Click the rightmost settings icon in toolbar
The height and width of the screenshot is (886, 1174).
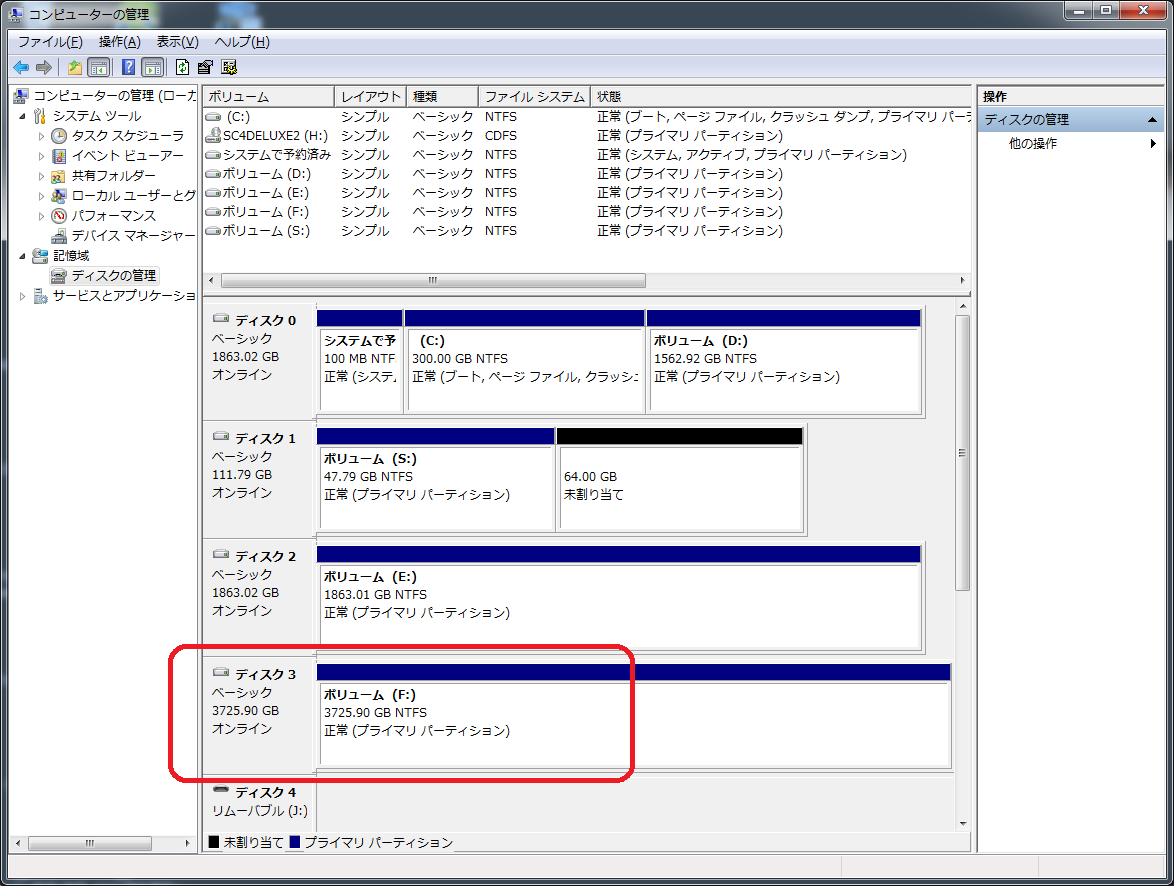click(229, 67)
